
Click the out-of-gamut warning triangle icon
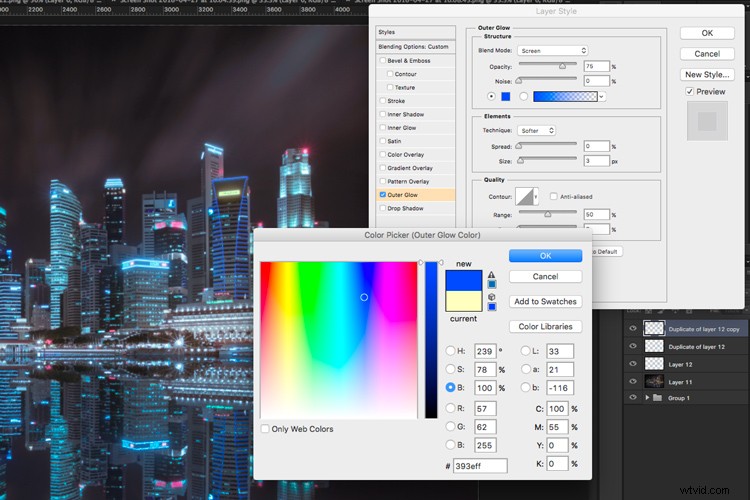click(491, 275)
